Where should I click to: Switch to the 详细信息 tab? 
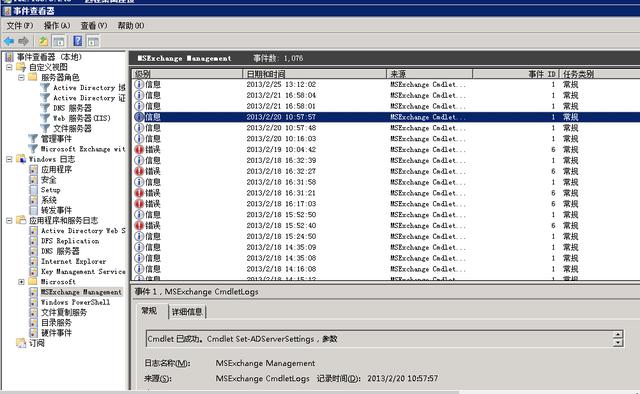(187, 312)
